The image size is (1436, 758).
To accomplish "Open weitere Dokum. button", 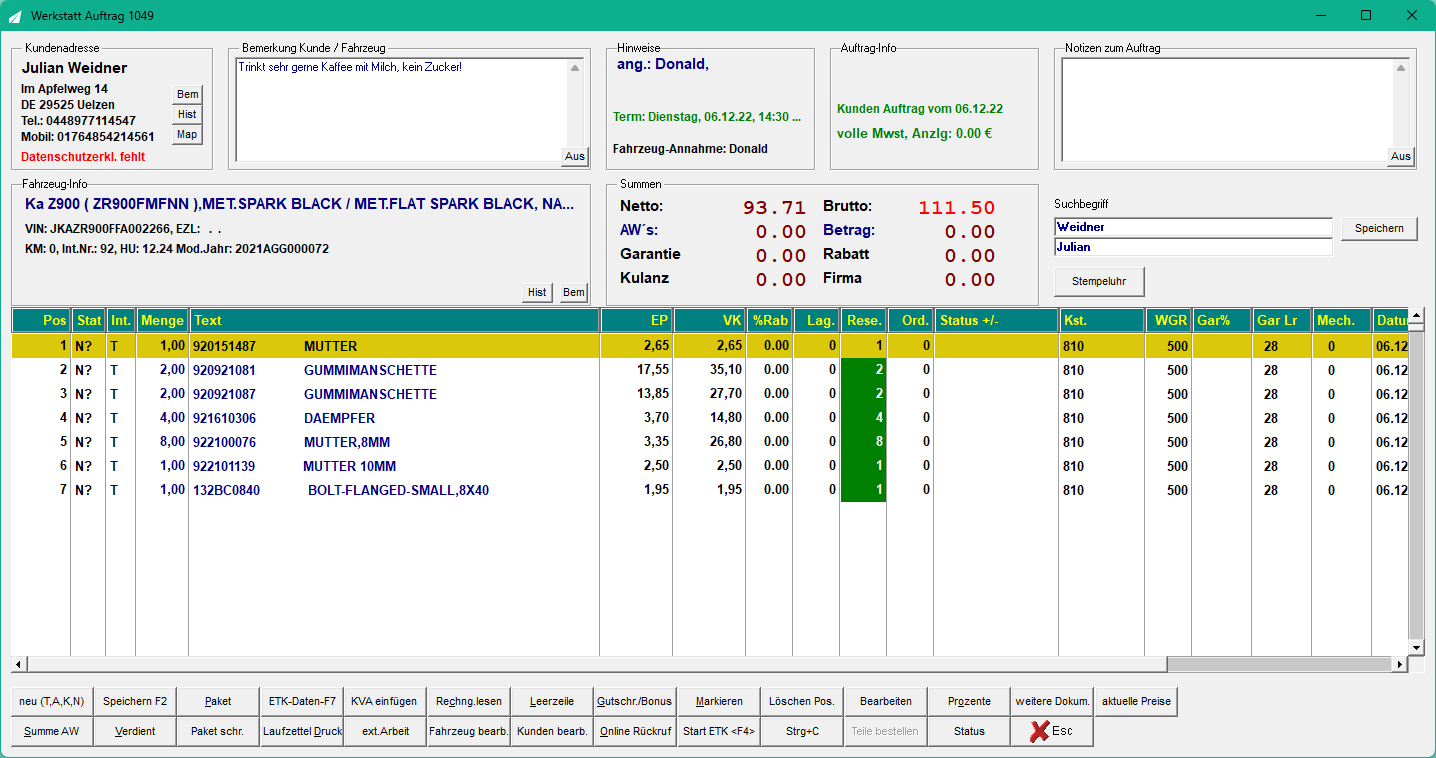I will point(1052,702).
